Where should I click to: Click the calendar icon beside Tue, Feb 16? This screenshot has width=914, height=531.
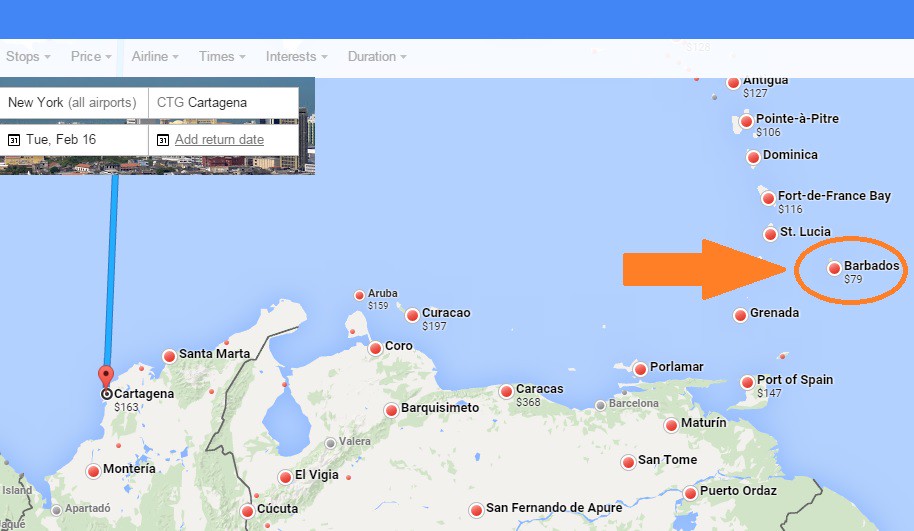pyautogui.click(x=14, y=140)
